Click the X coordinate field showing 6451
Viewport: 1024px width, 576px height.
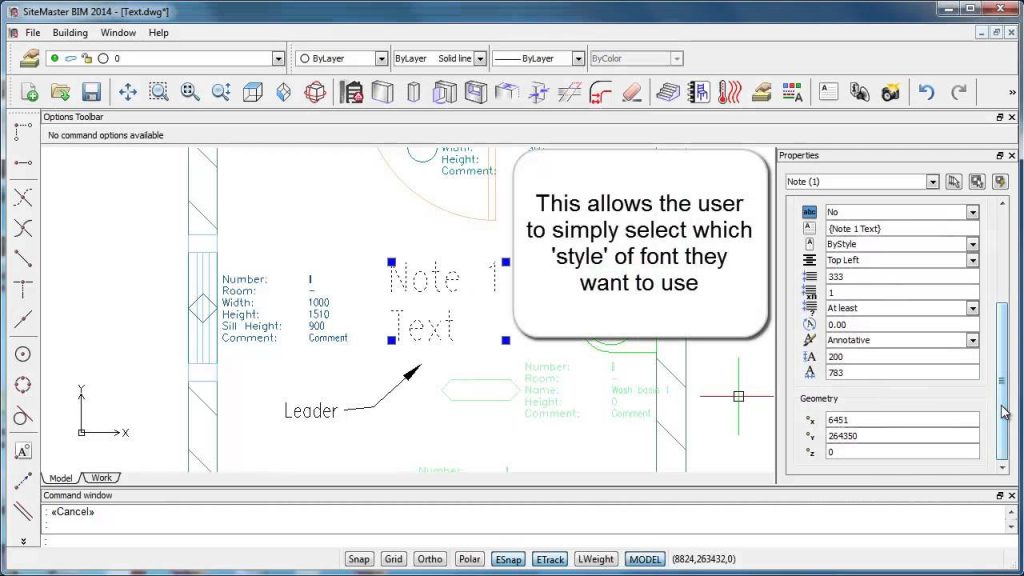click(x=902, y=420)
